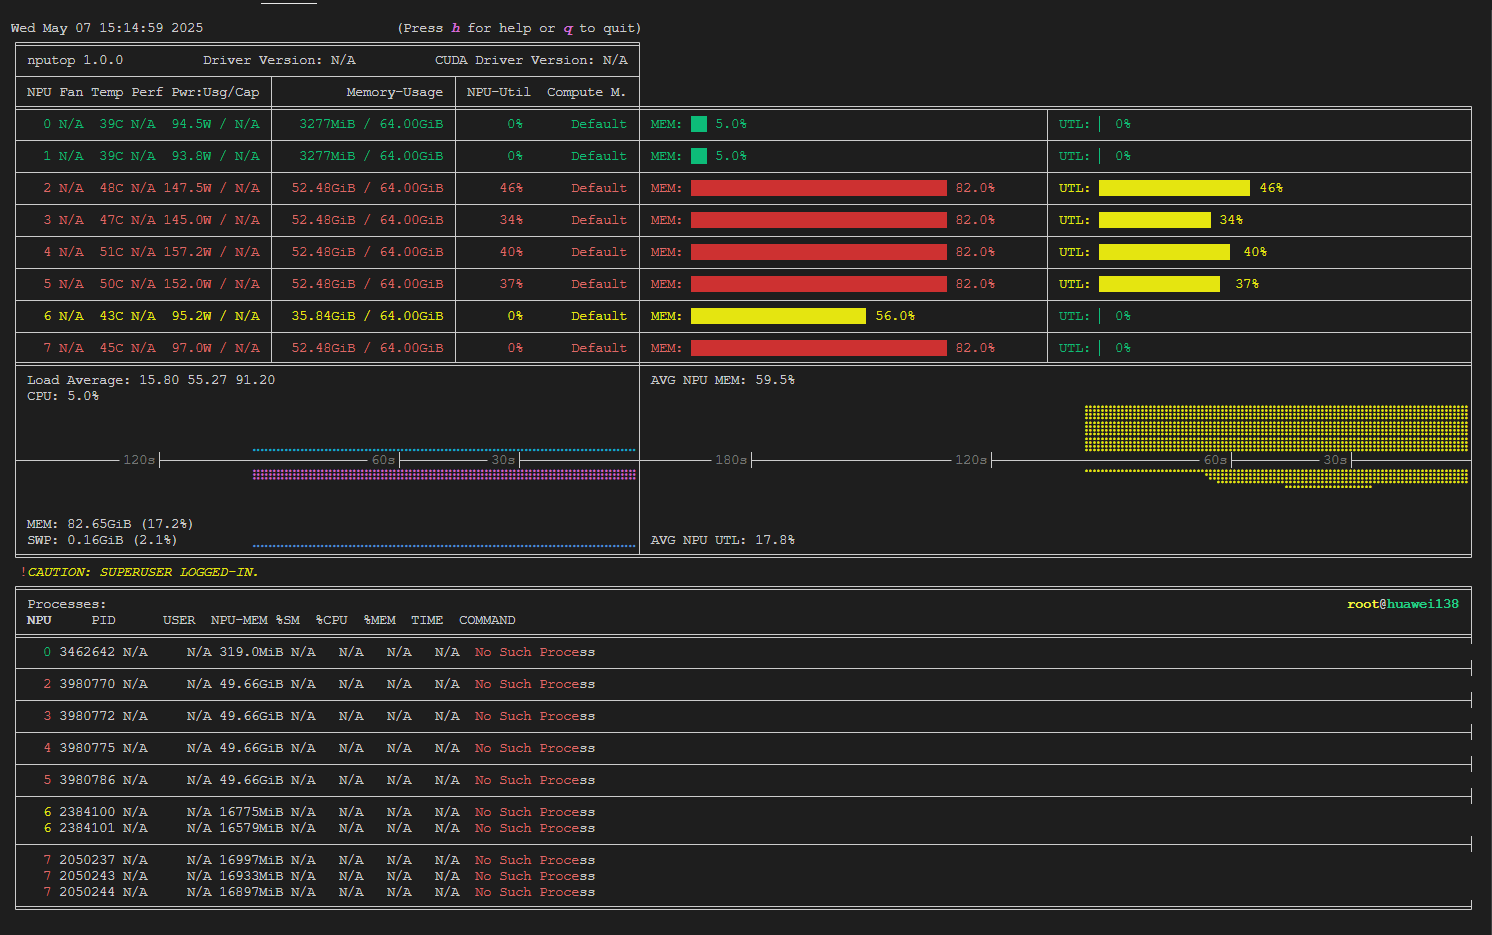Select process row with PID 3980772

pyautogui.click(x=743, y=716)
